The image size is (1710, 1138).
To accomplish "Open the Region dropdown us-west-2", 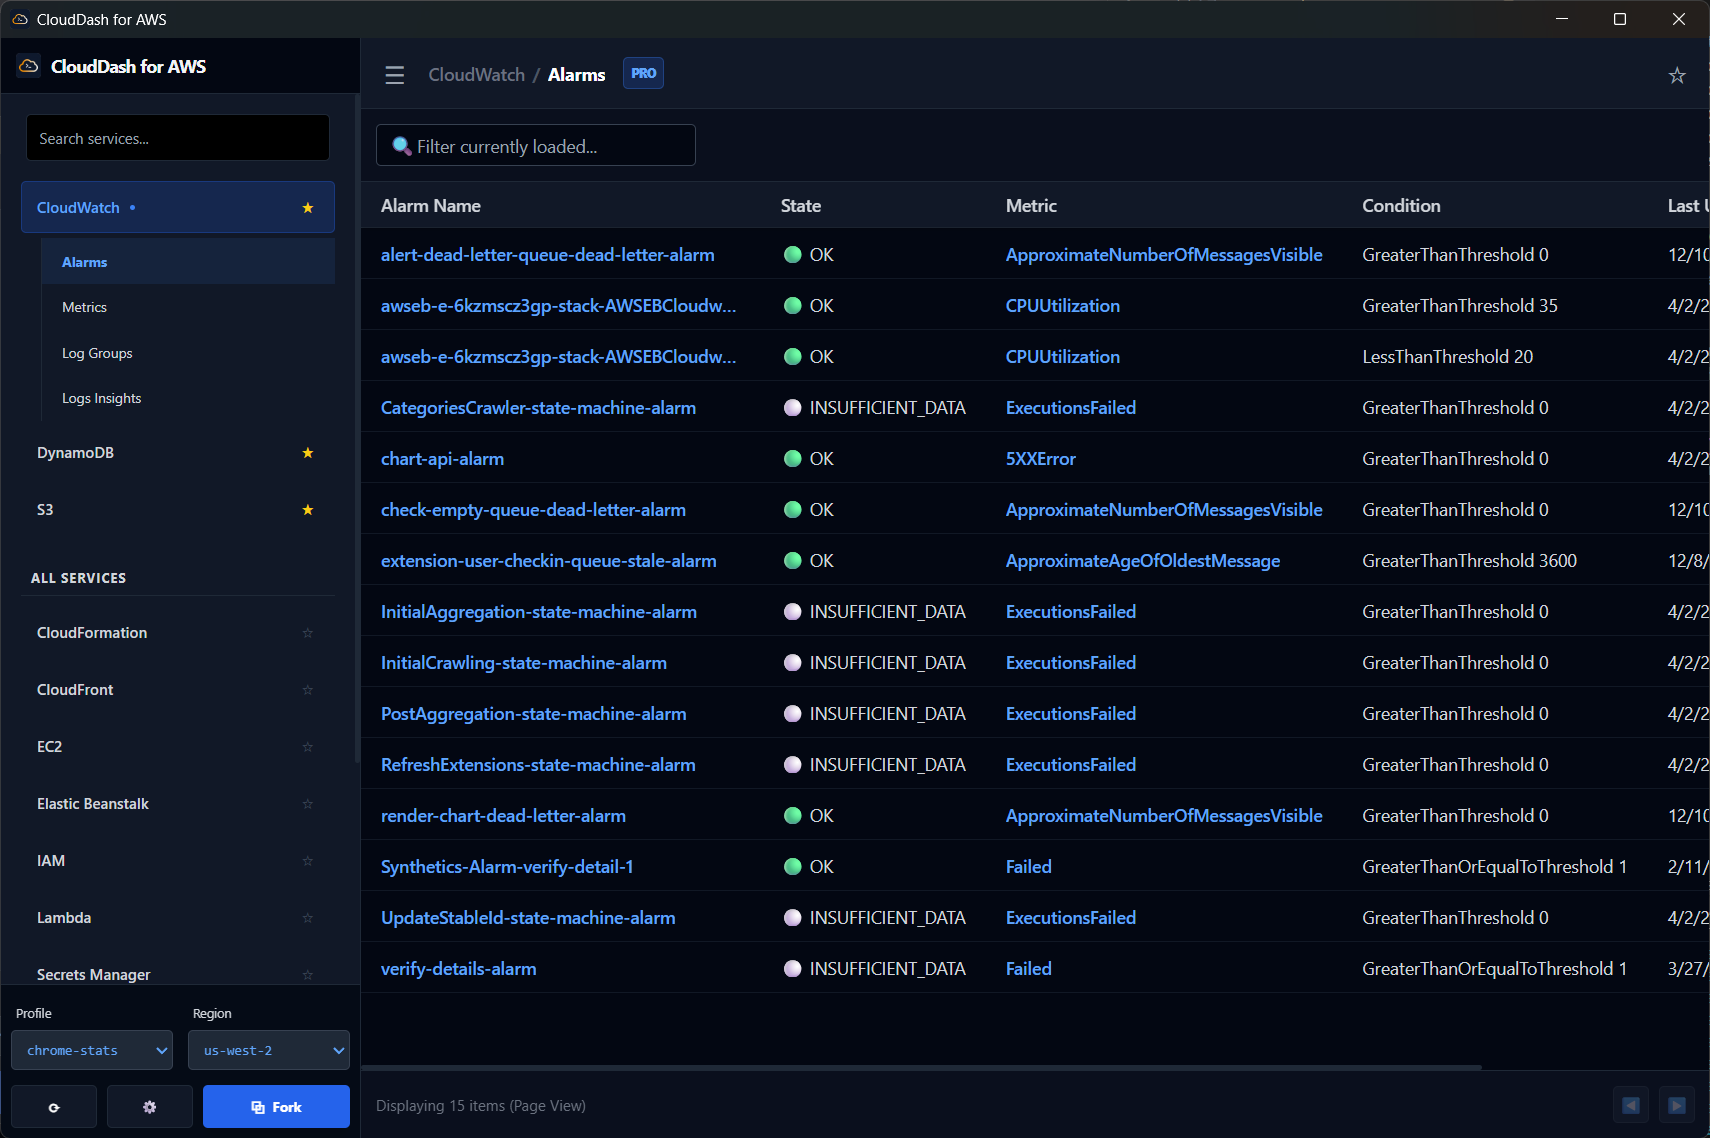I will click(x=269, y=1050).
